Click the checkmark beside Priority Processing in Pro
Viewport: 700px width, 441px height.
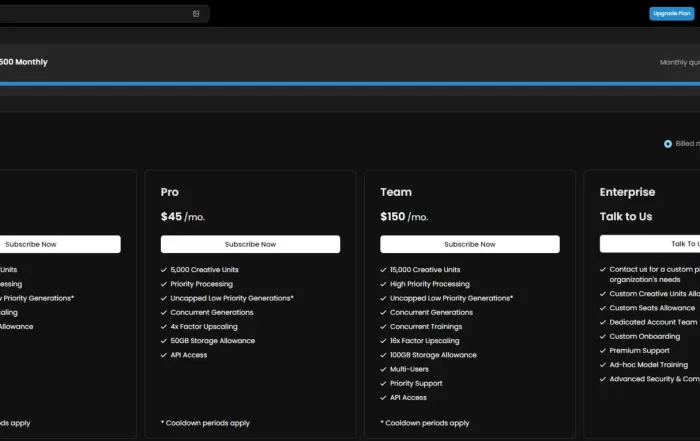pos(164,284)
